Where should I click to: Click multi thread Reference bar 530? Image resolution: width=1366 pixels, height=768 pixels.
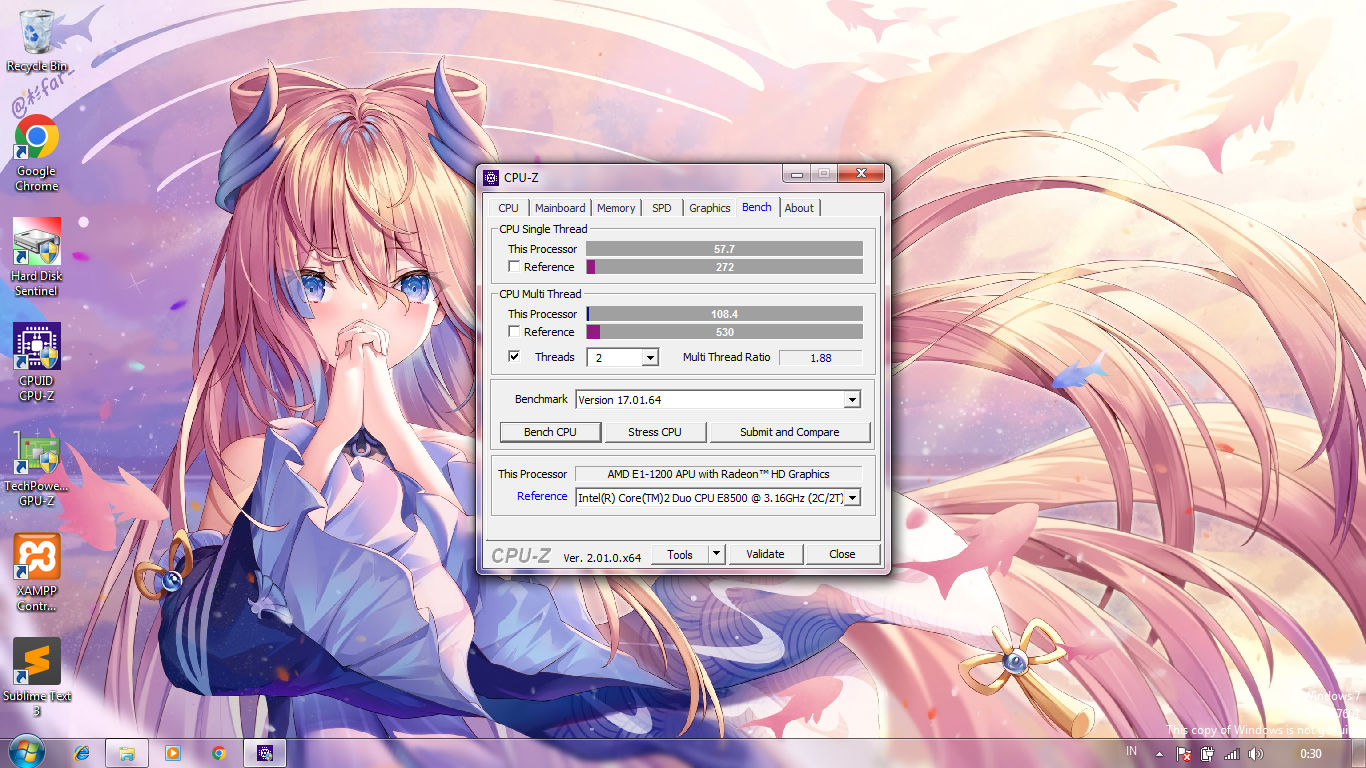point(724,332)
